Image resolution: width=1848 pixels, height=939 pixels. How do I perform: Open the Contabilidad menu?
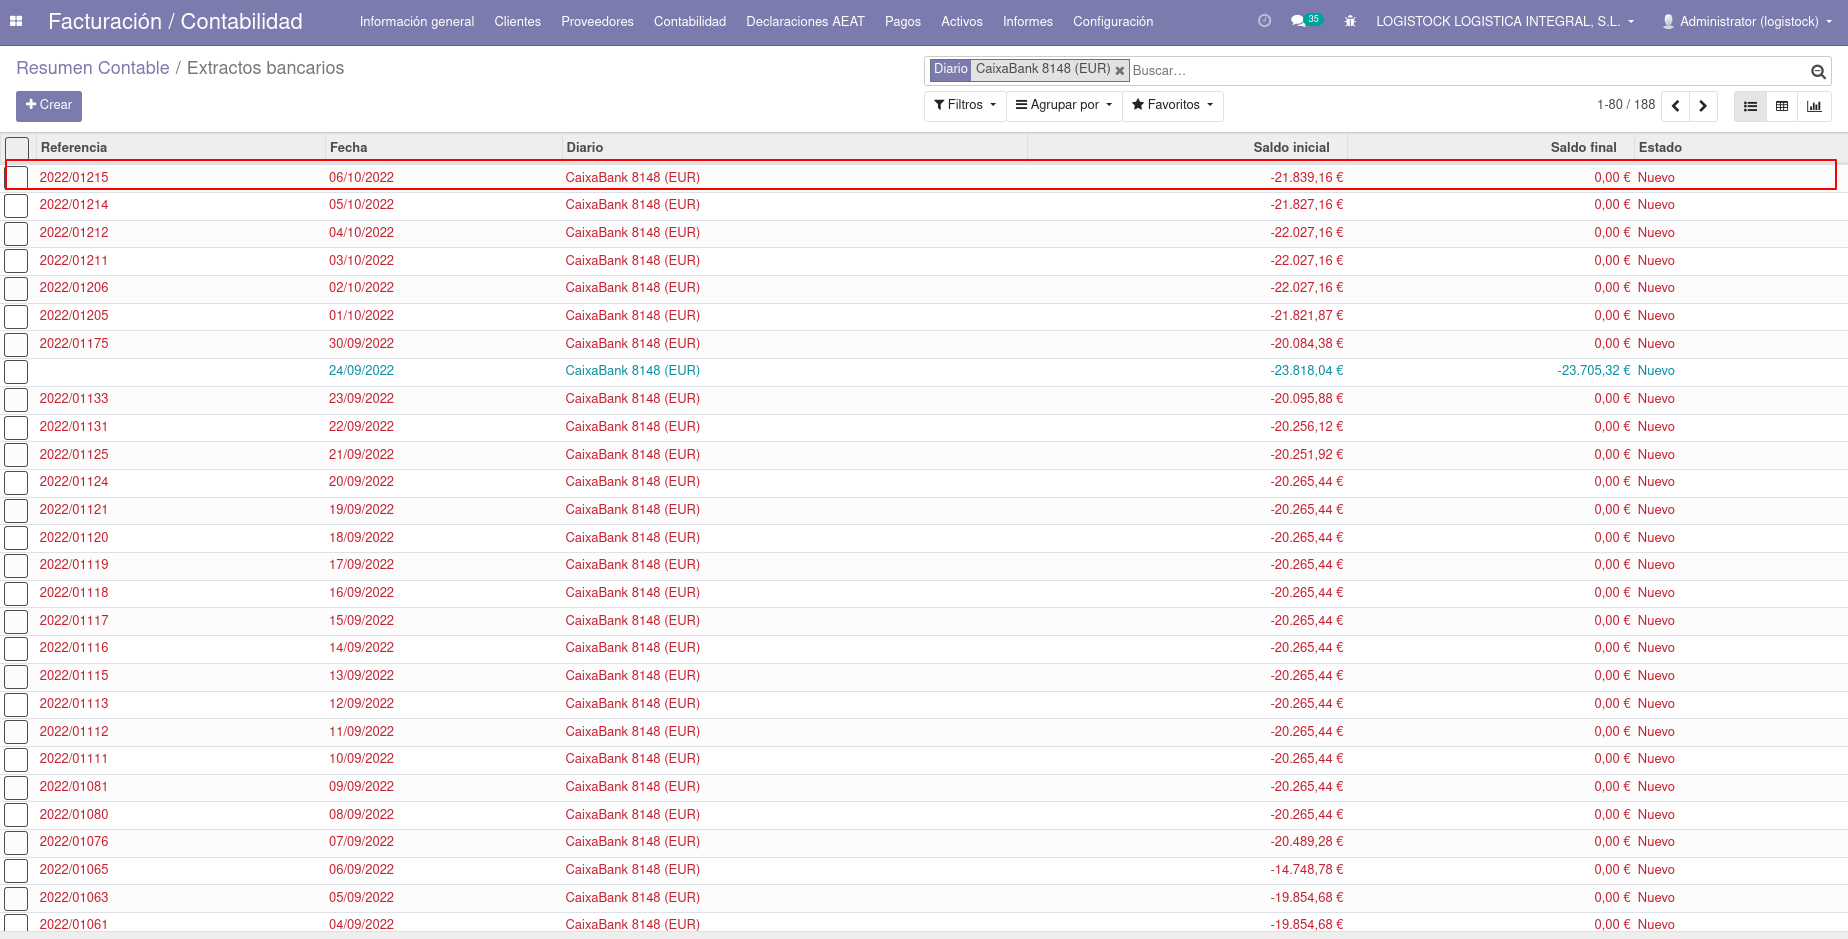pyautogui.click(x=690, y=21)
